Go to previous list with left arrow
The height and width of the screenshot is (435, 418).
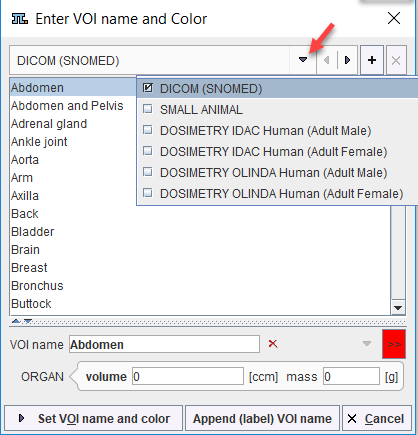(327, 60)
